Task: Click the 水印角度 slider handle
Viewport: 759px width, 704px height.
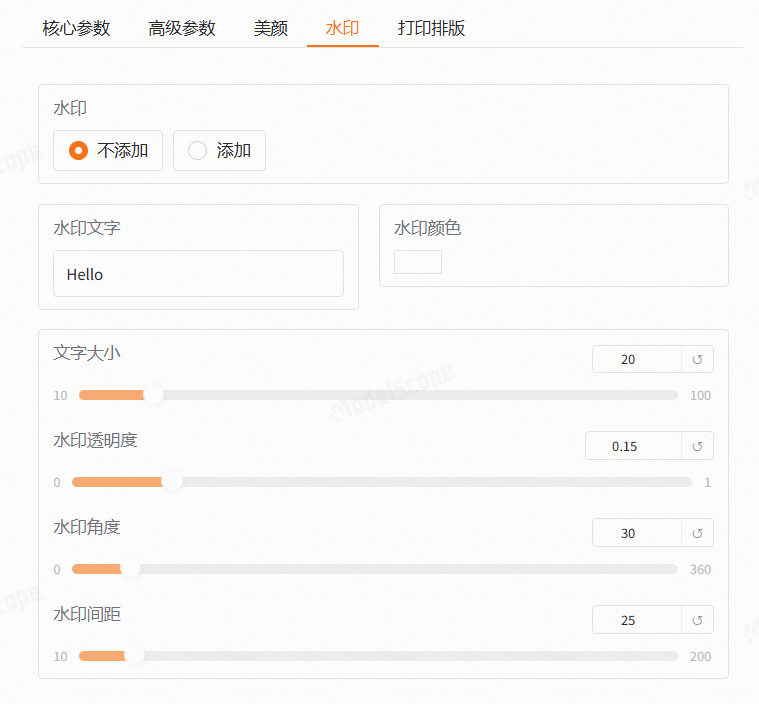Action: 130,569
